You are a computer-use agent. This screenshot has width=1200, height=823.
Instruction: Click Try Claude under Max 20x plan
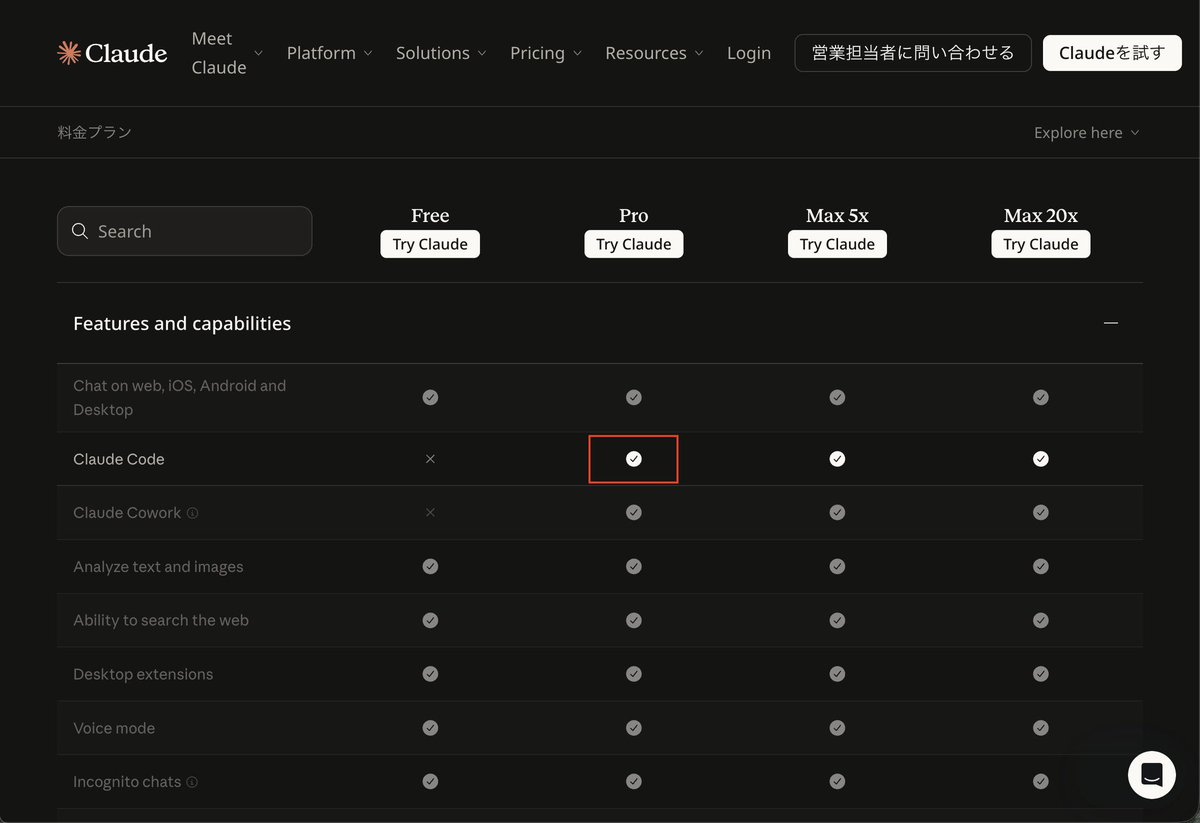coord(1041,244)
